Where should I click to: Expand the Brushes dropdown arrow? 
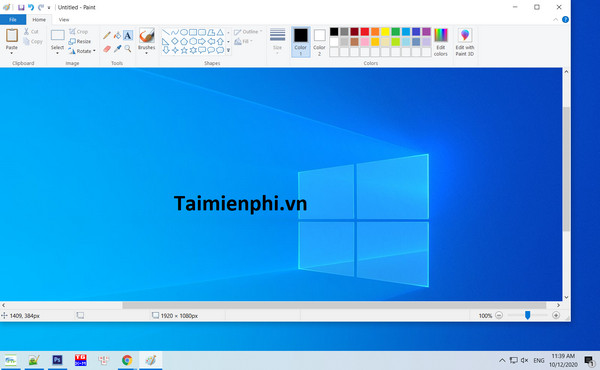click(x=147, y=53)
